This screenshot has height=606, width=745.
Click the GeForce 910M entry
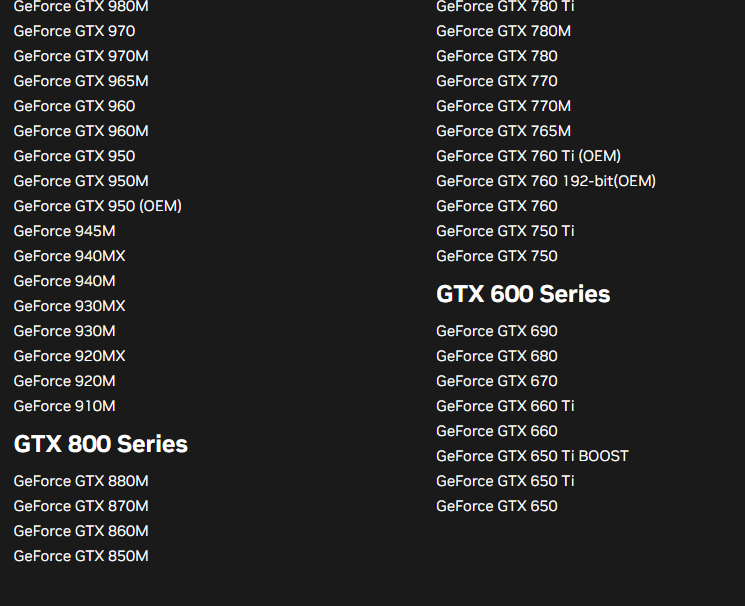(64, 406)
